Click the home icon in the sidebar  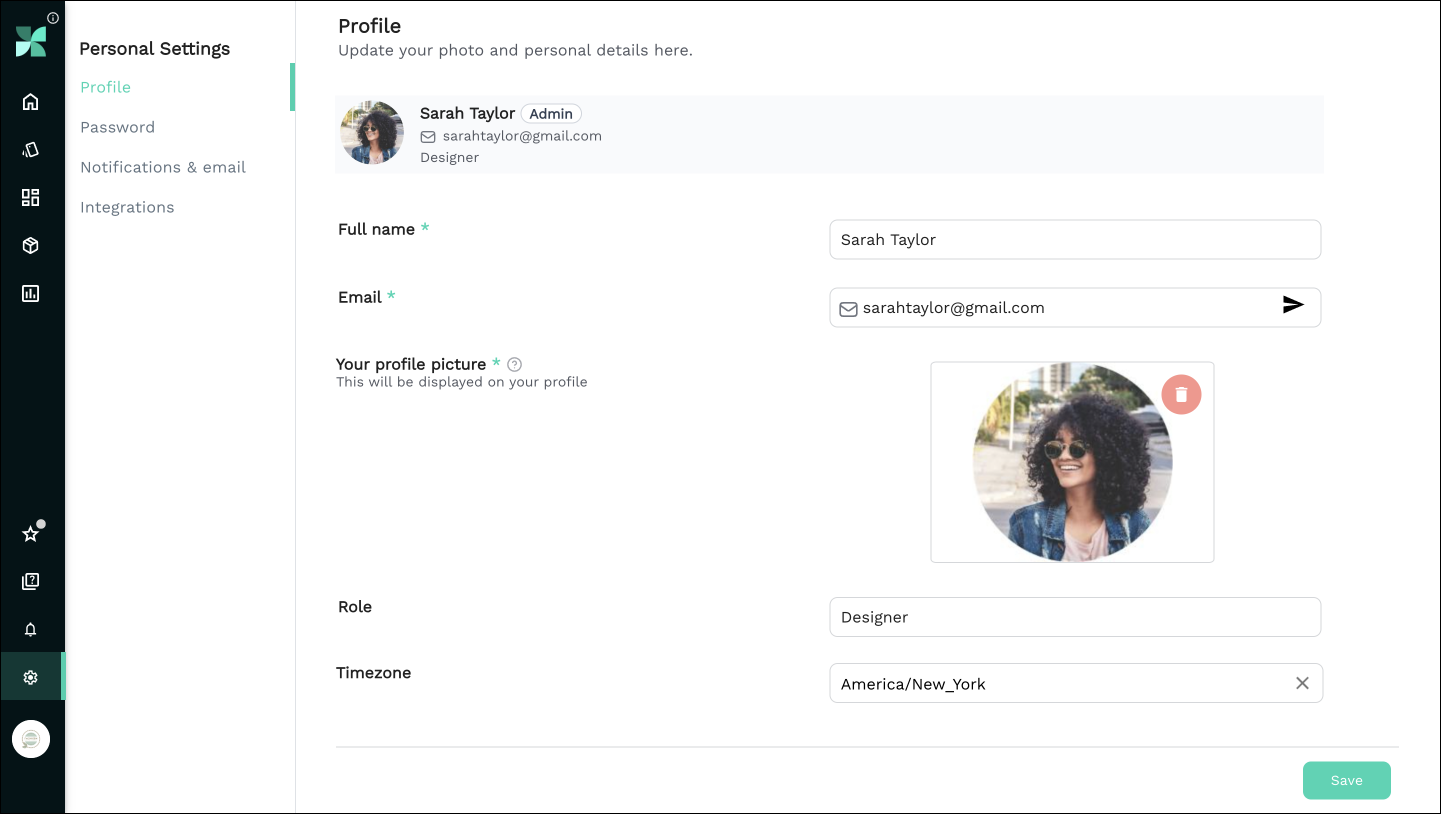click(x=31, y=101)
